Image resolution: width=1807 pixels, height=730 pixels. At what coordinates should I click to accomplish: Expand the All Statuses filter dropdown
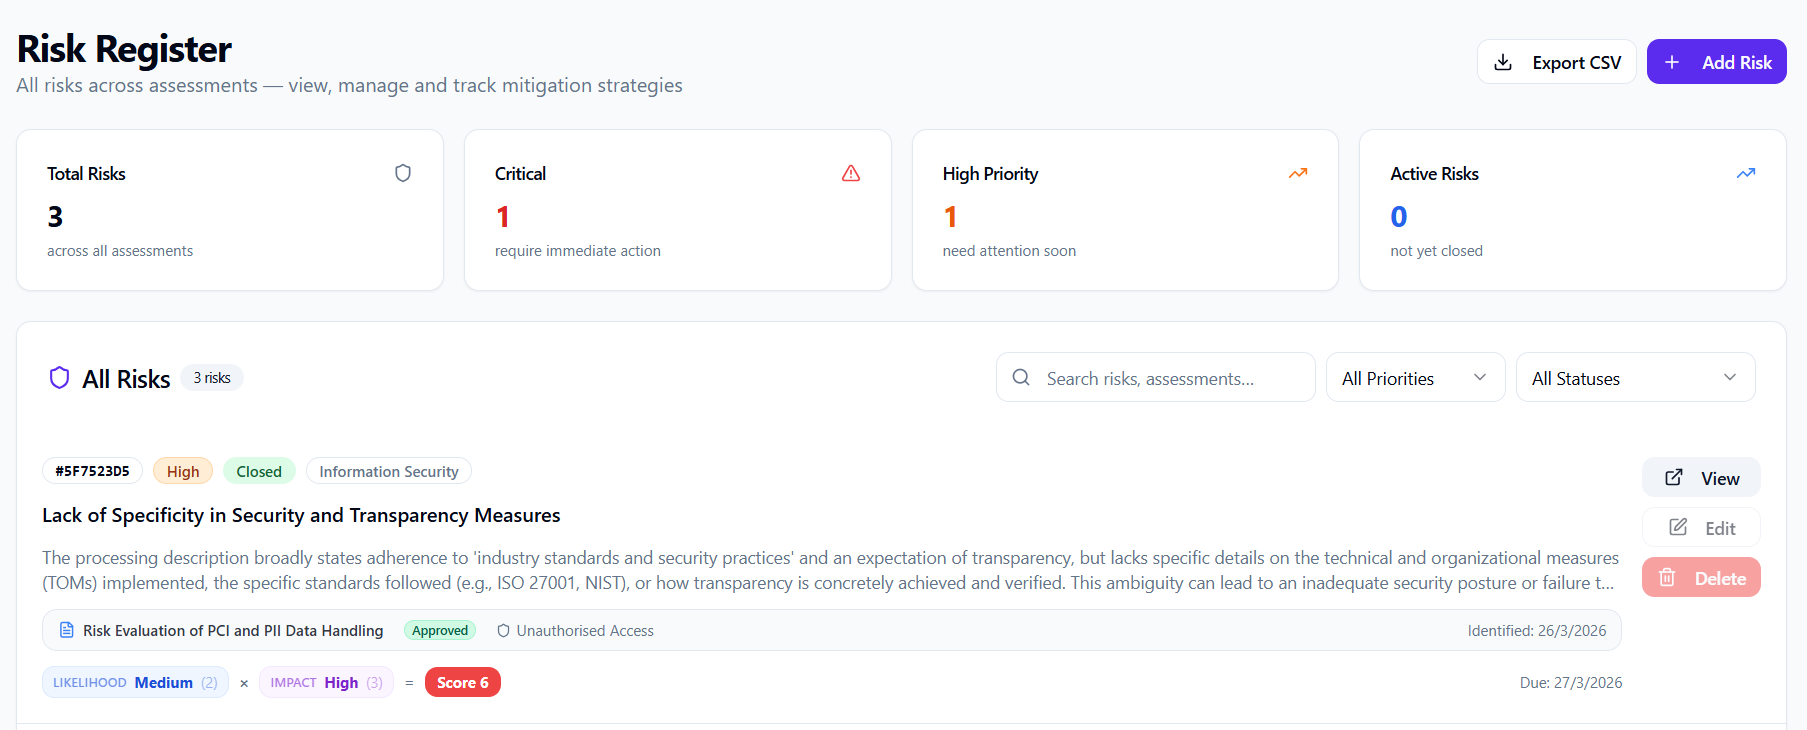[x=1634, y=378]
